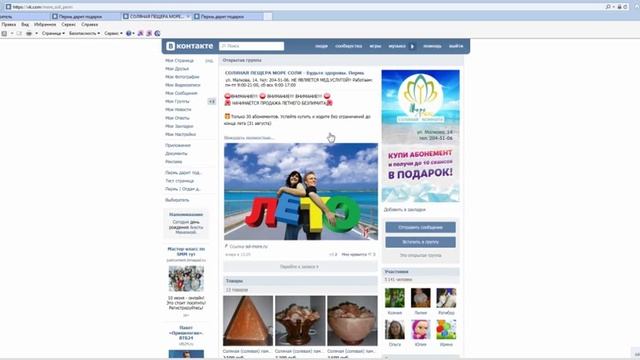Screen dimensions: 640x360
Task: Open 'Мои Сообщения' in left sidebar
Action: pyautogui.click(x=181, y=93)
